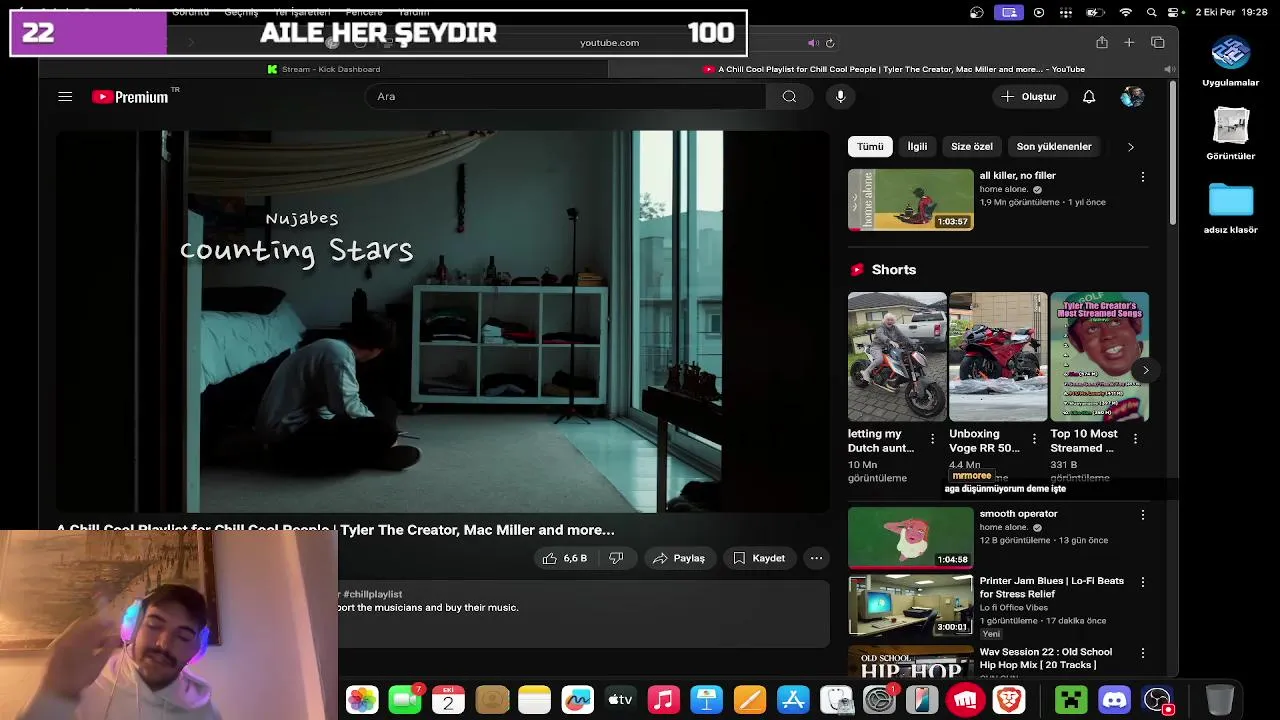This screenshot has height=720, width=1280.
Task: Open Music from the Dock
Action: pyautogui.click(x=663, y=699)
